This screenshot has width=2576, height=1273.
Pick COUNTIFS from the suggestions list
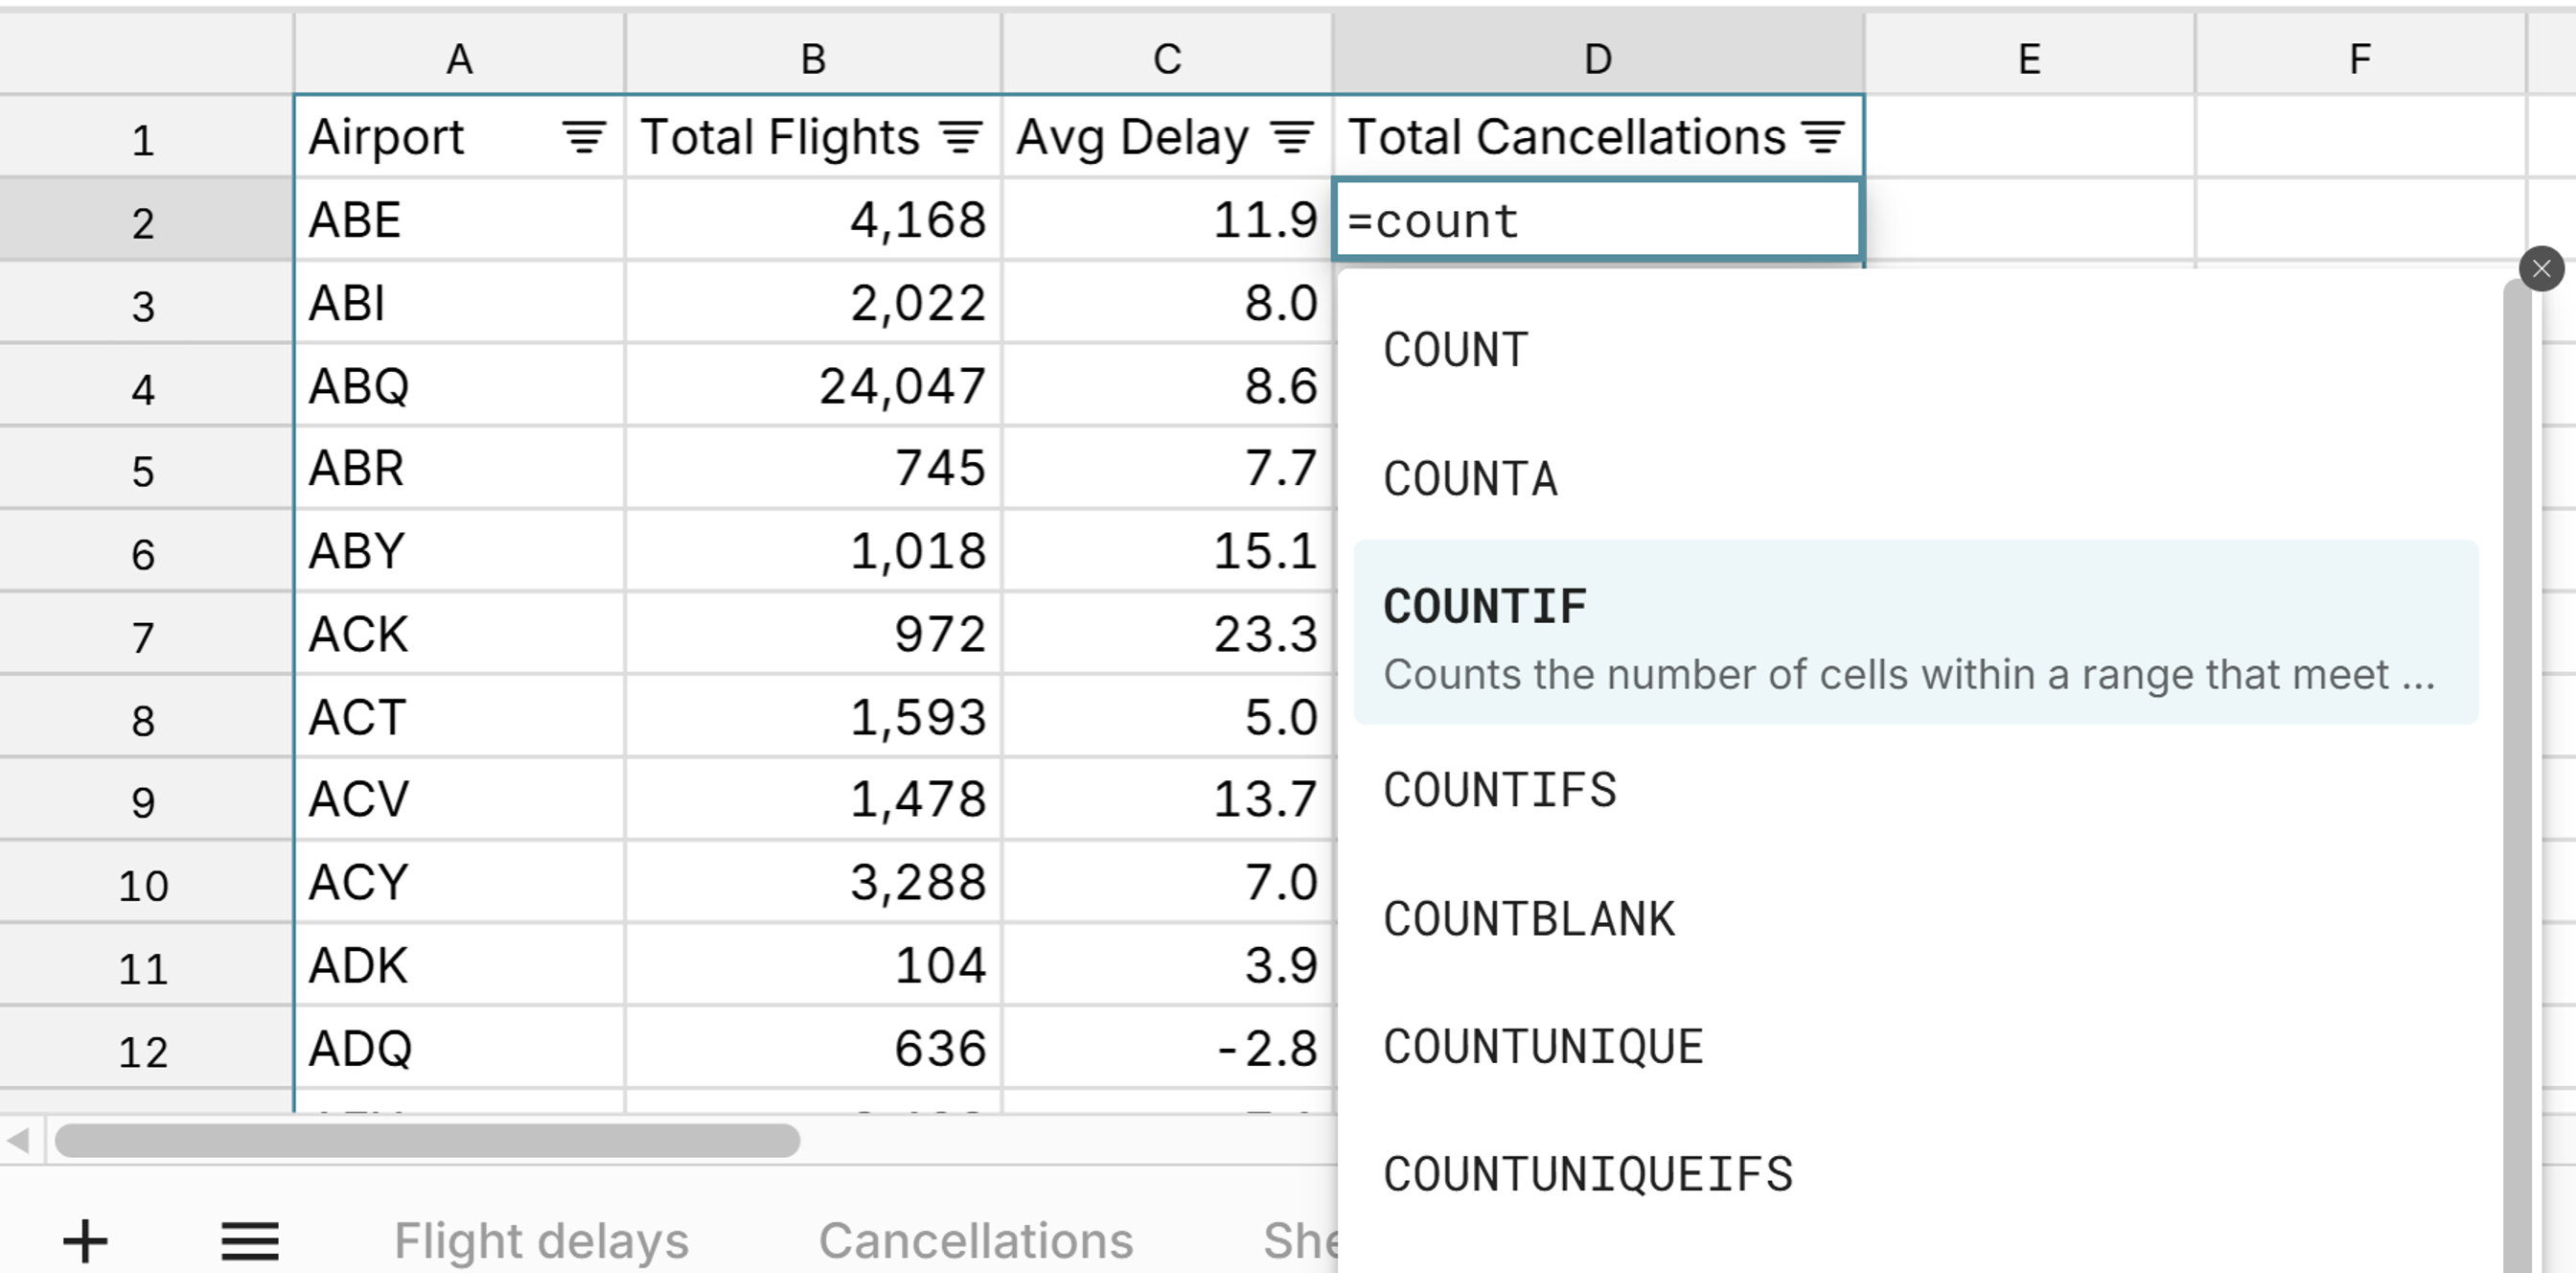1500,791
